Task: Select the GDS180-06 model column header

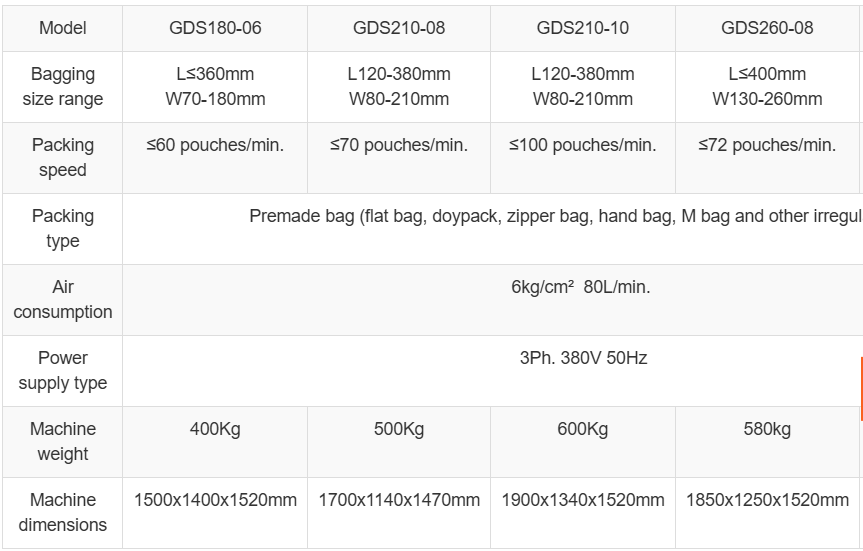Action: pyautogui.click(x=215, y=28)
